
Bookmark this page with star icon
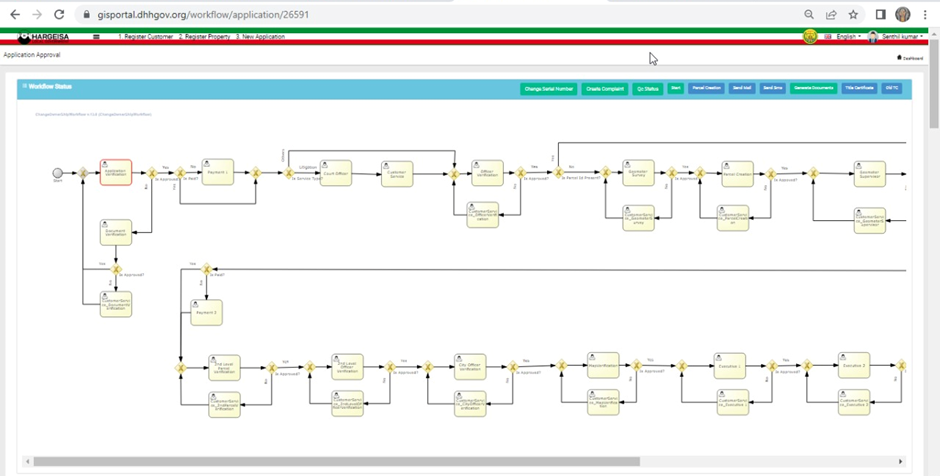coord(853,14)
